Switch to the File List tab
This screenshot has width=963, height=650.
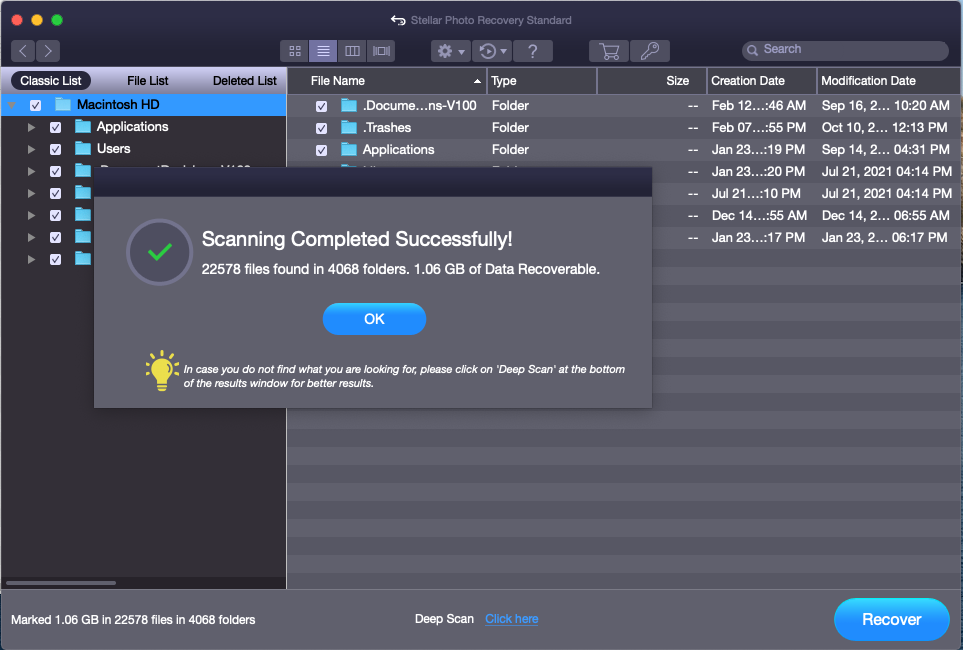click(148, 81)
